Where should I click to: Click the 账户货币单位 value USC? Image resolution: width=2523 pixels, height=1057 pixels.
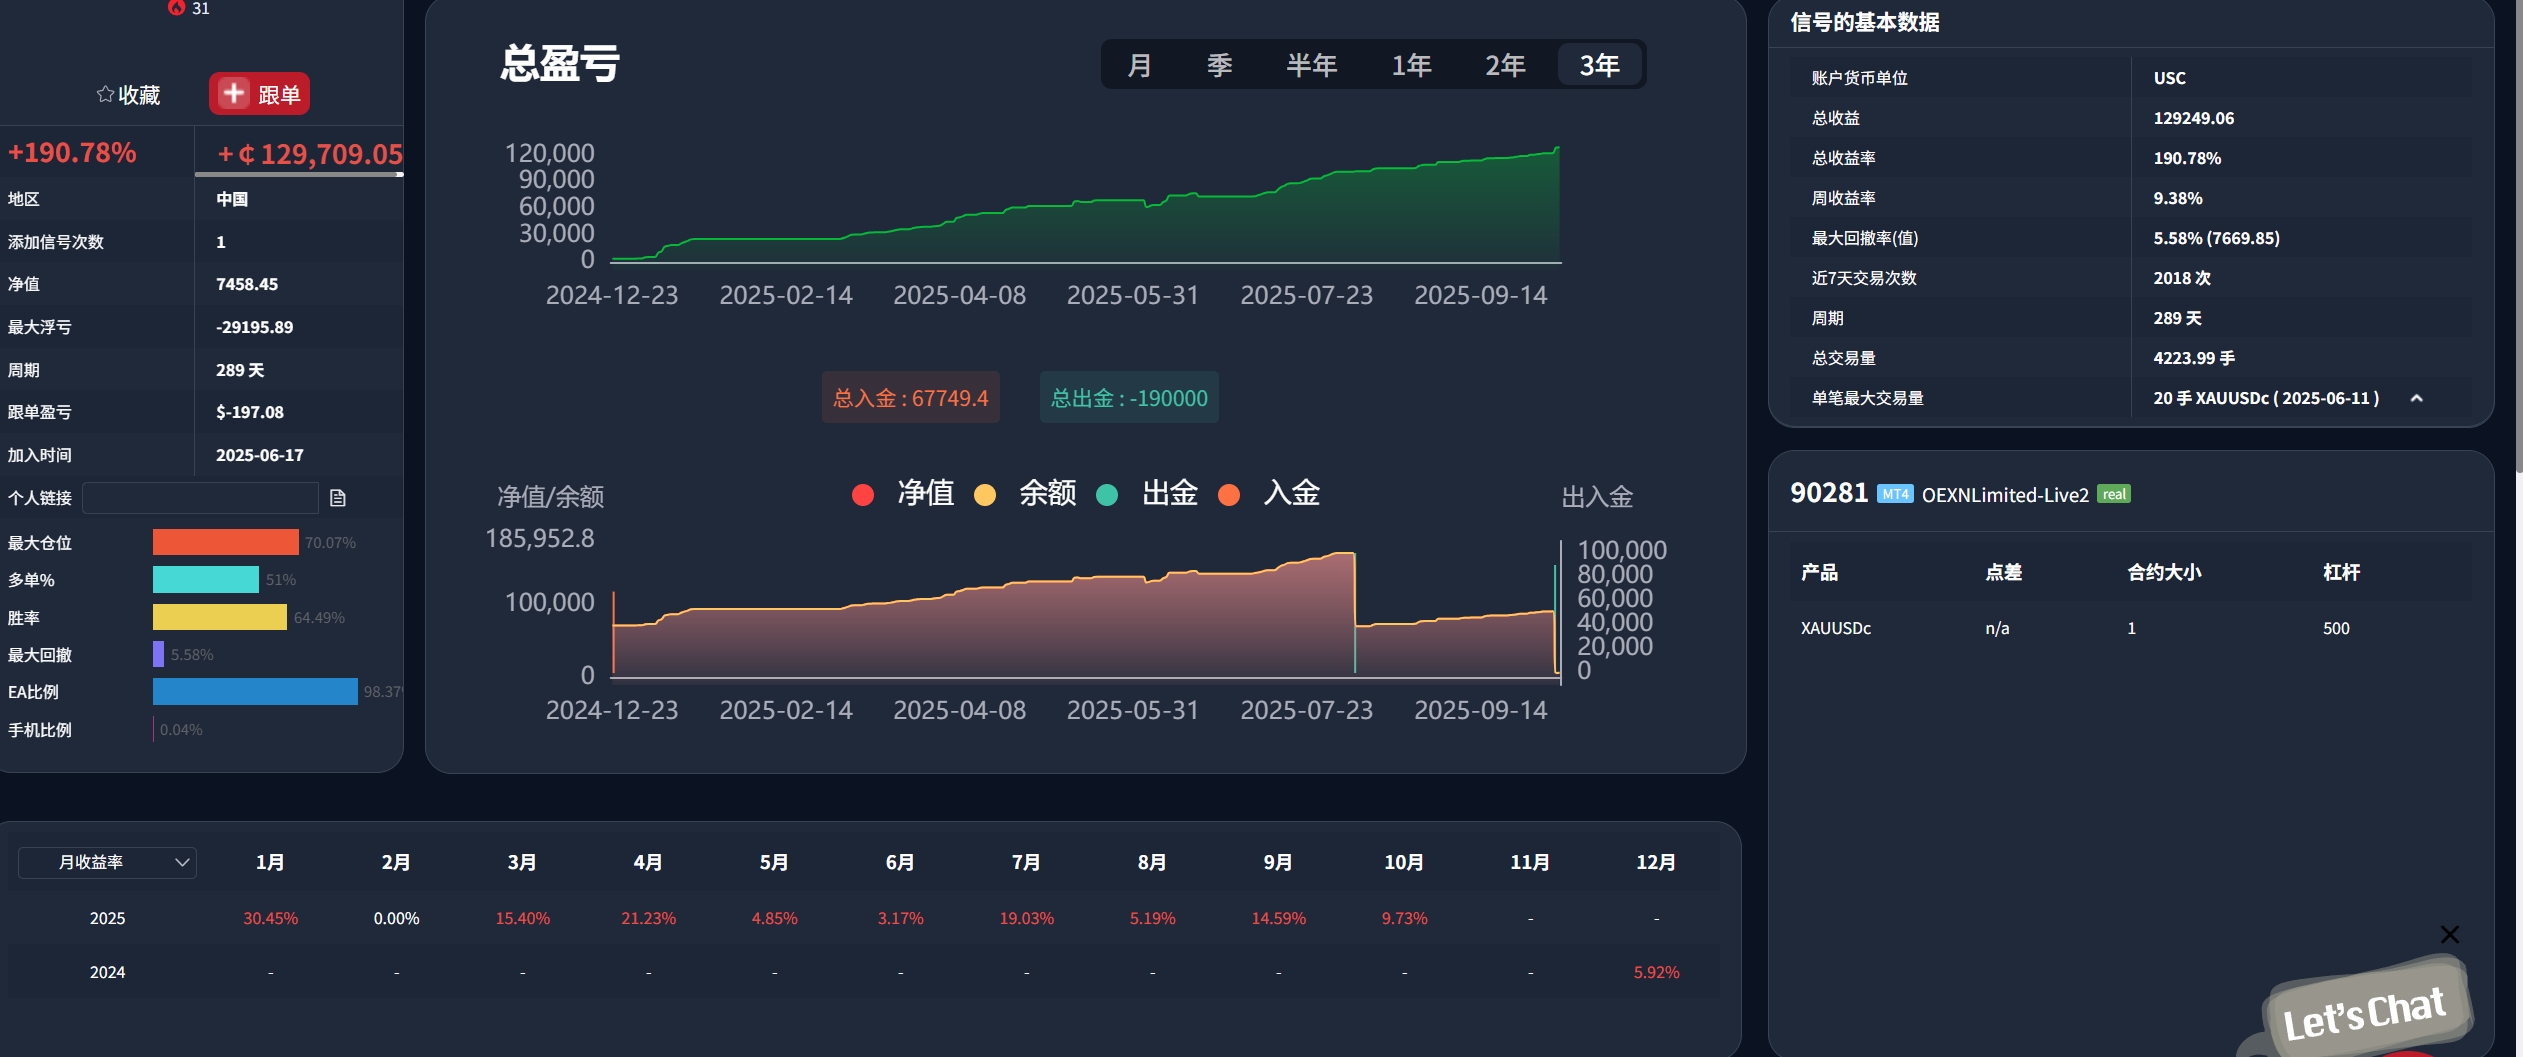coord(2169,78)
